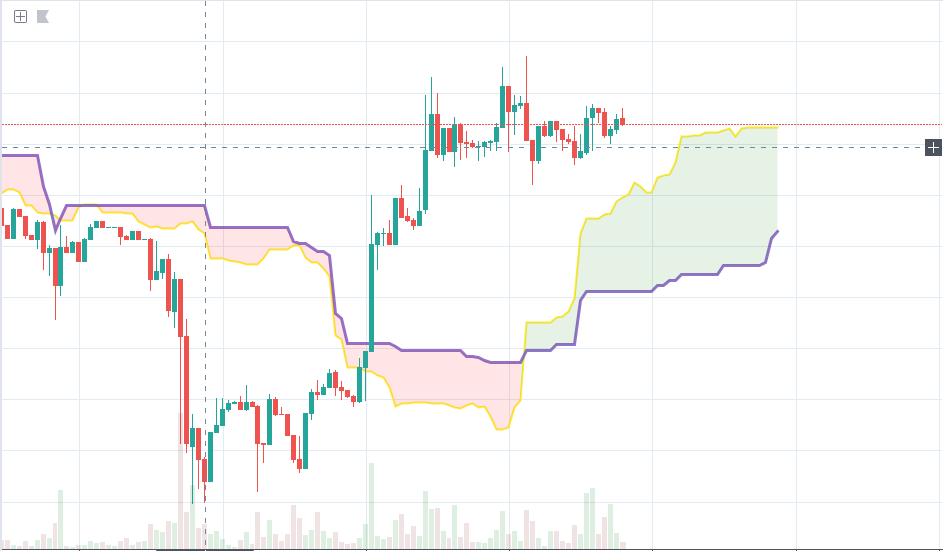The width and height of the screenshot is (943, 551).
Task: Click the dark plus button on the right edge
Action: coord(933,148)
